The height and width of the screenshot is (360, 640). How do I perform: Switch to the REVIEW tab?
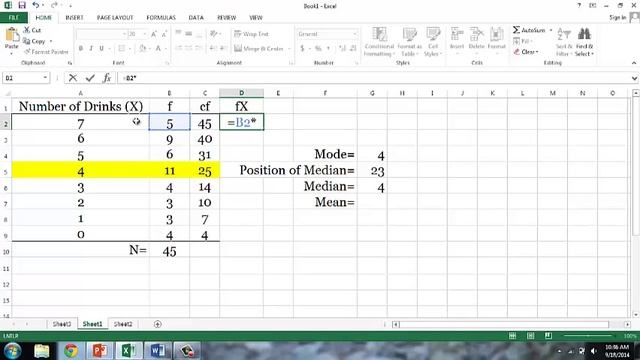pos(227,18)
